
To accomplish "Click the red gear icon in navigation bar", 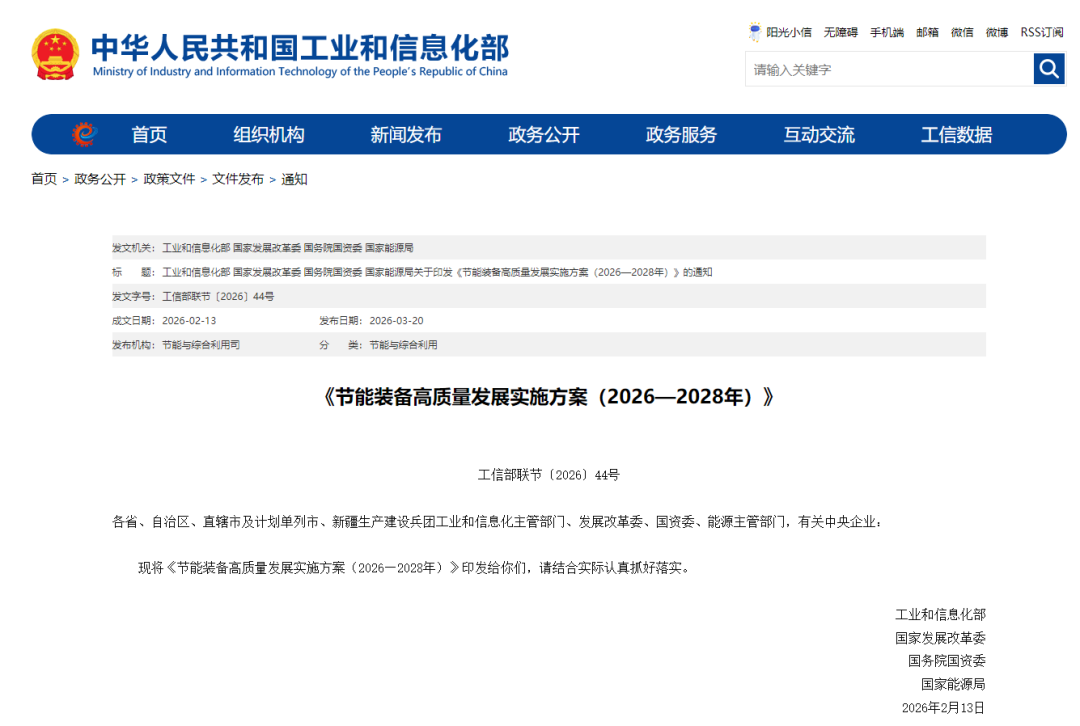I will point(84,134).
